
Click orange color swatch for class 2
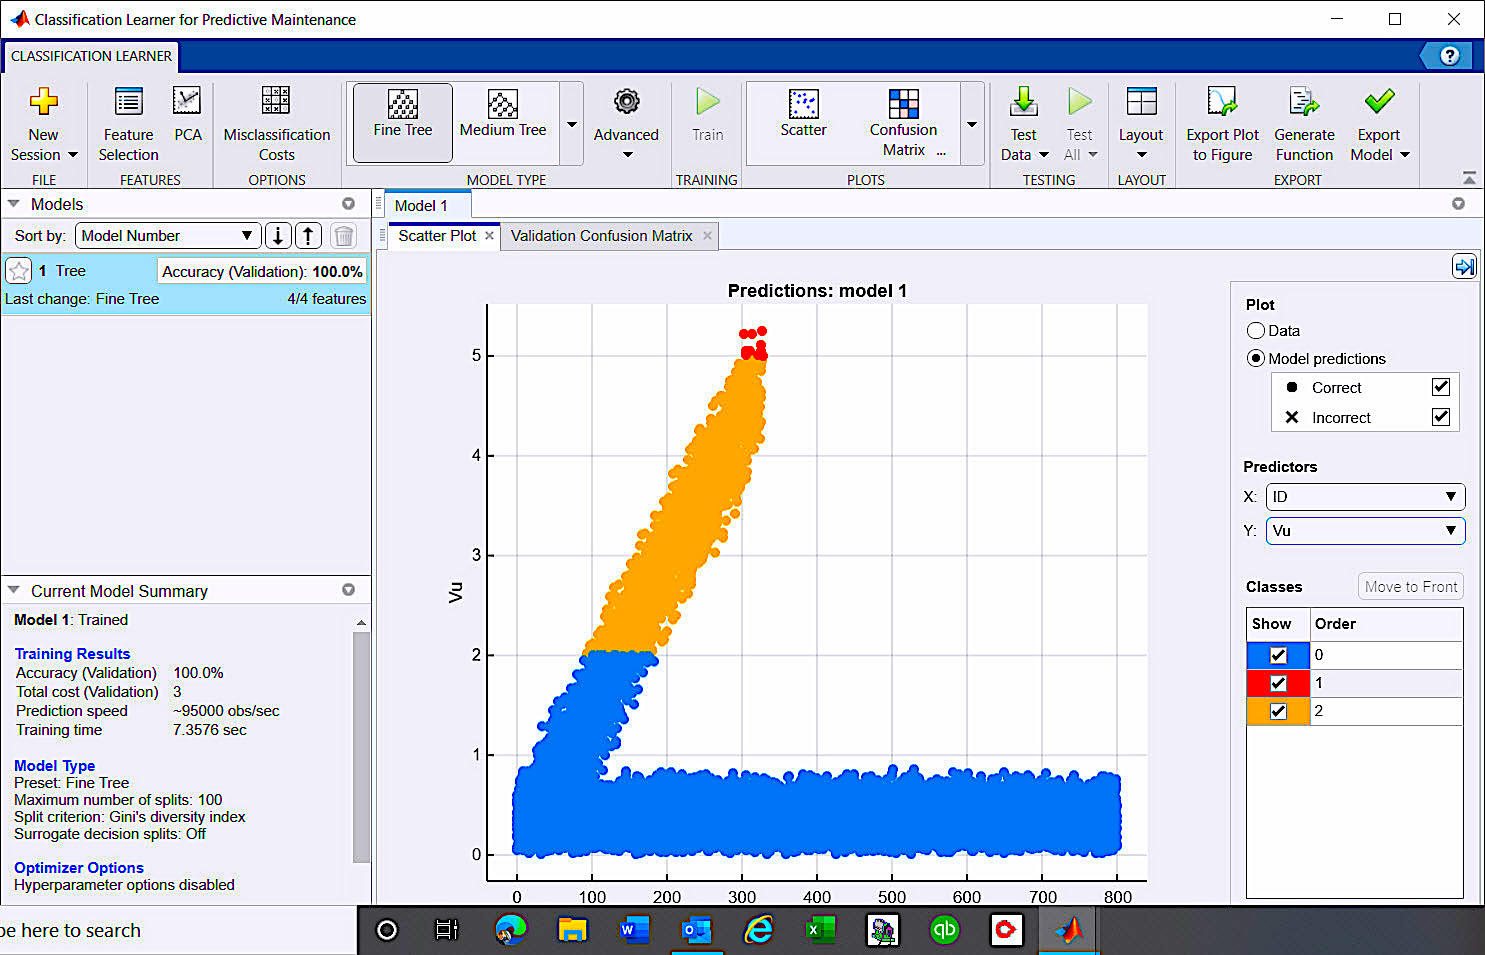1278,711
